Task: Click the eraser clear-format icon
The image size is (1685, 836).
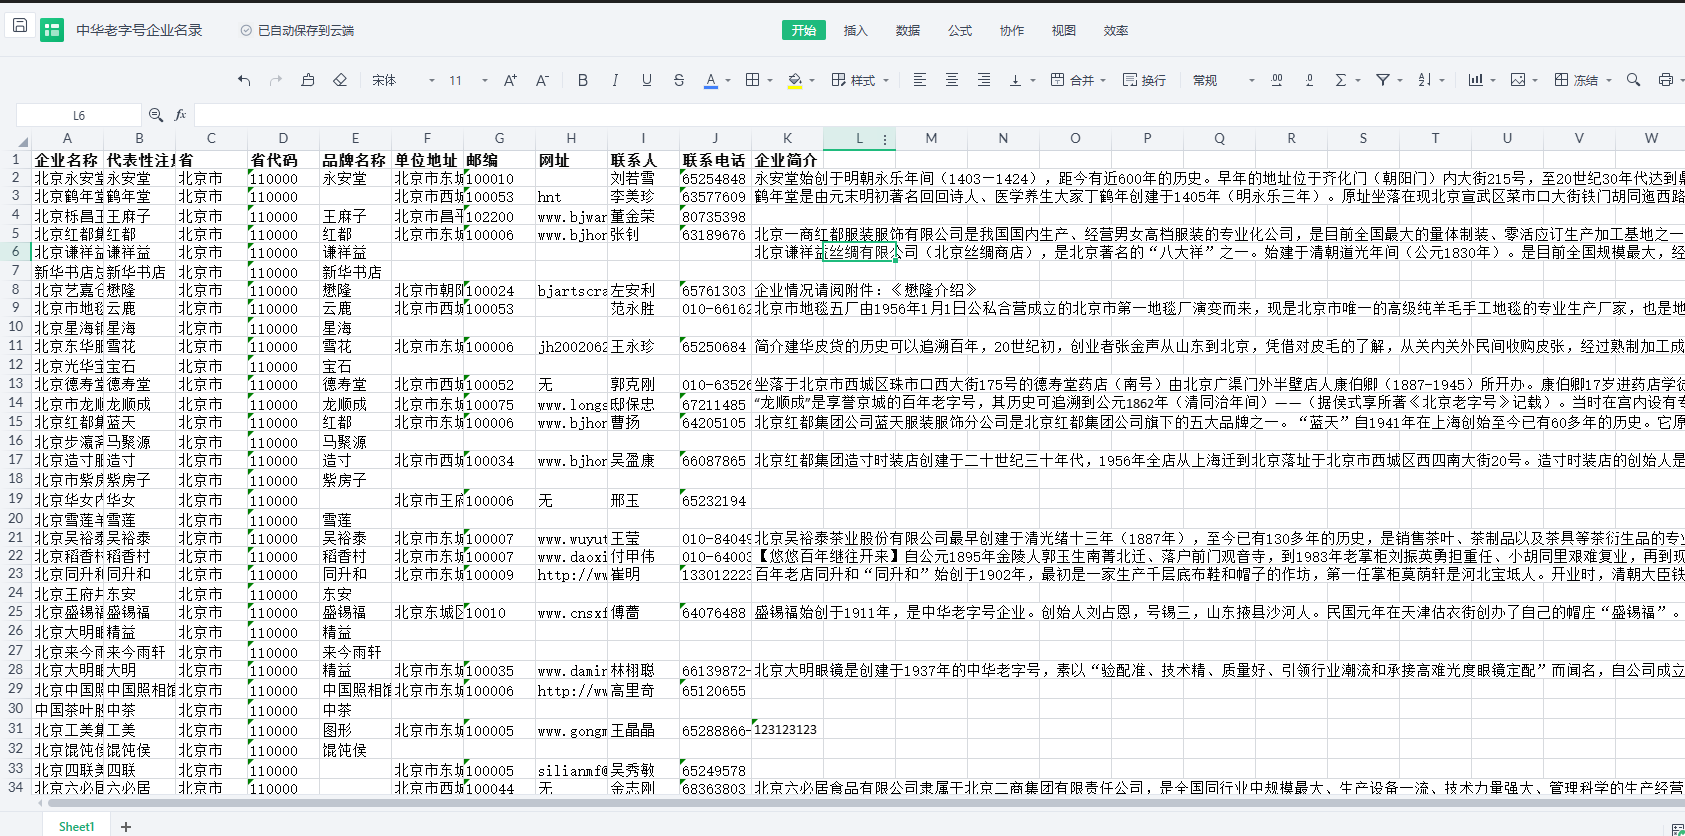Action: pyautogui.click(x=340, y=80)
